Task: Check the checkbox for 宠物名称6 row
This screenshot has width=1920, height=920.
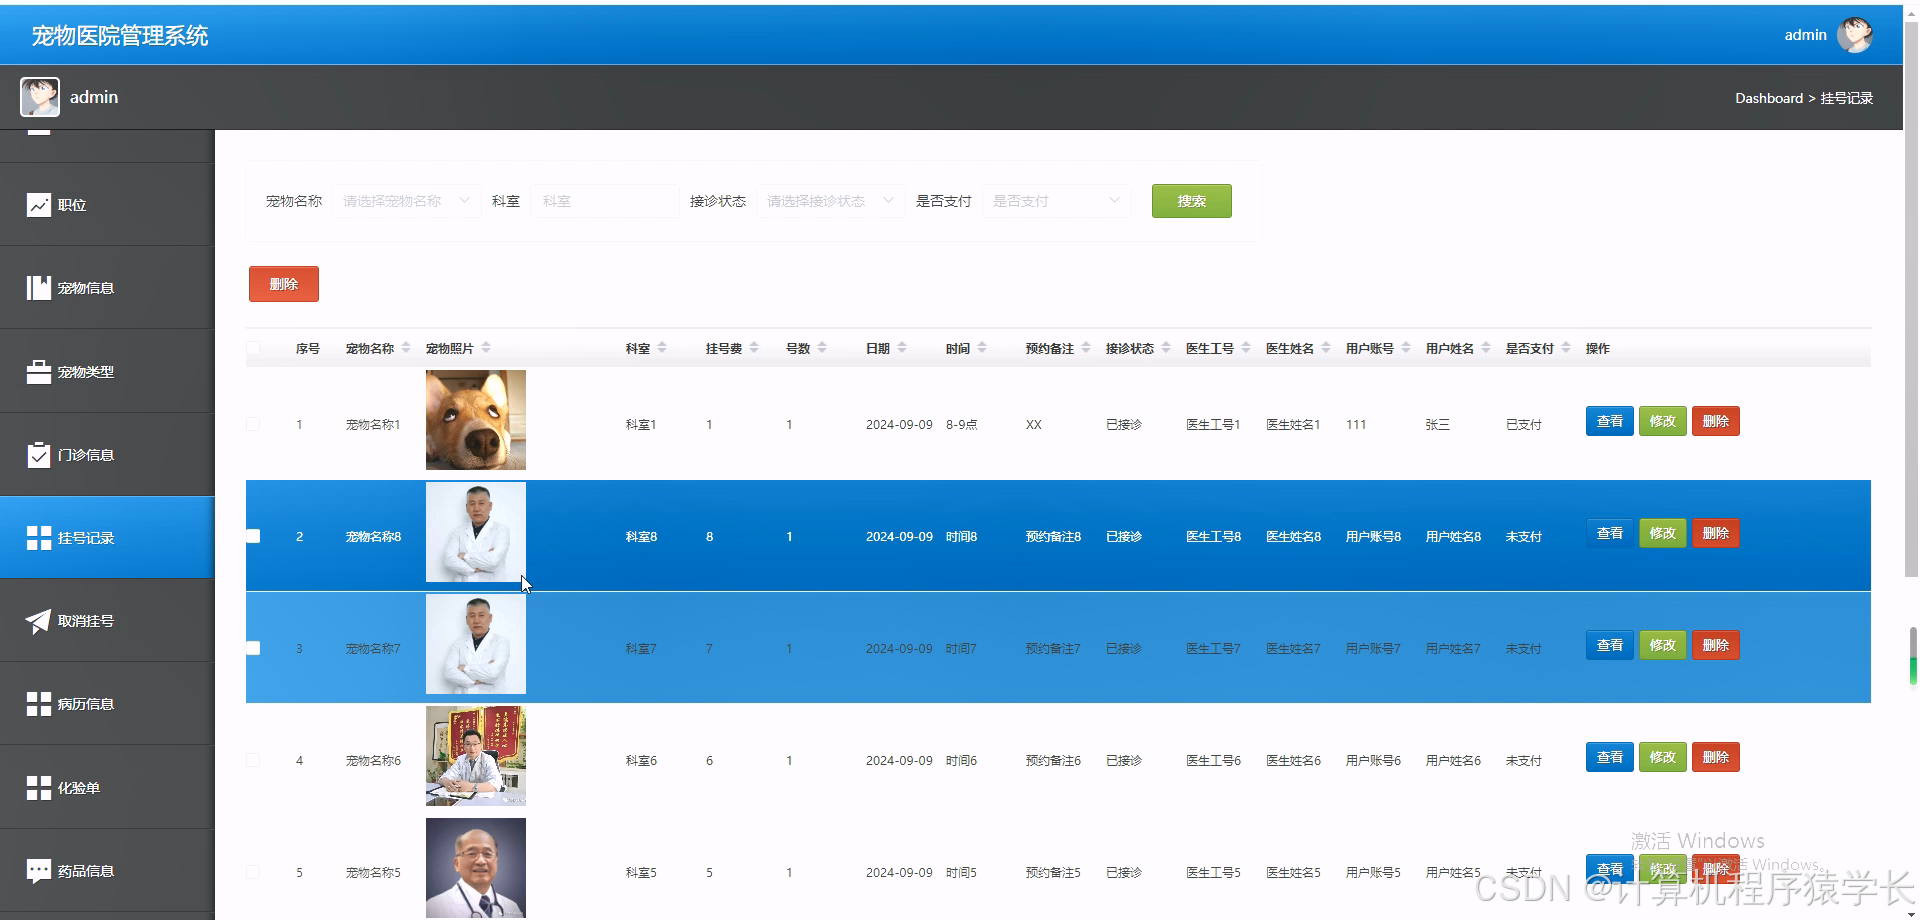Action: (x=253, y=760)
